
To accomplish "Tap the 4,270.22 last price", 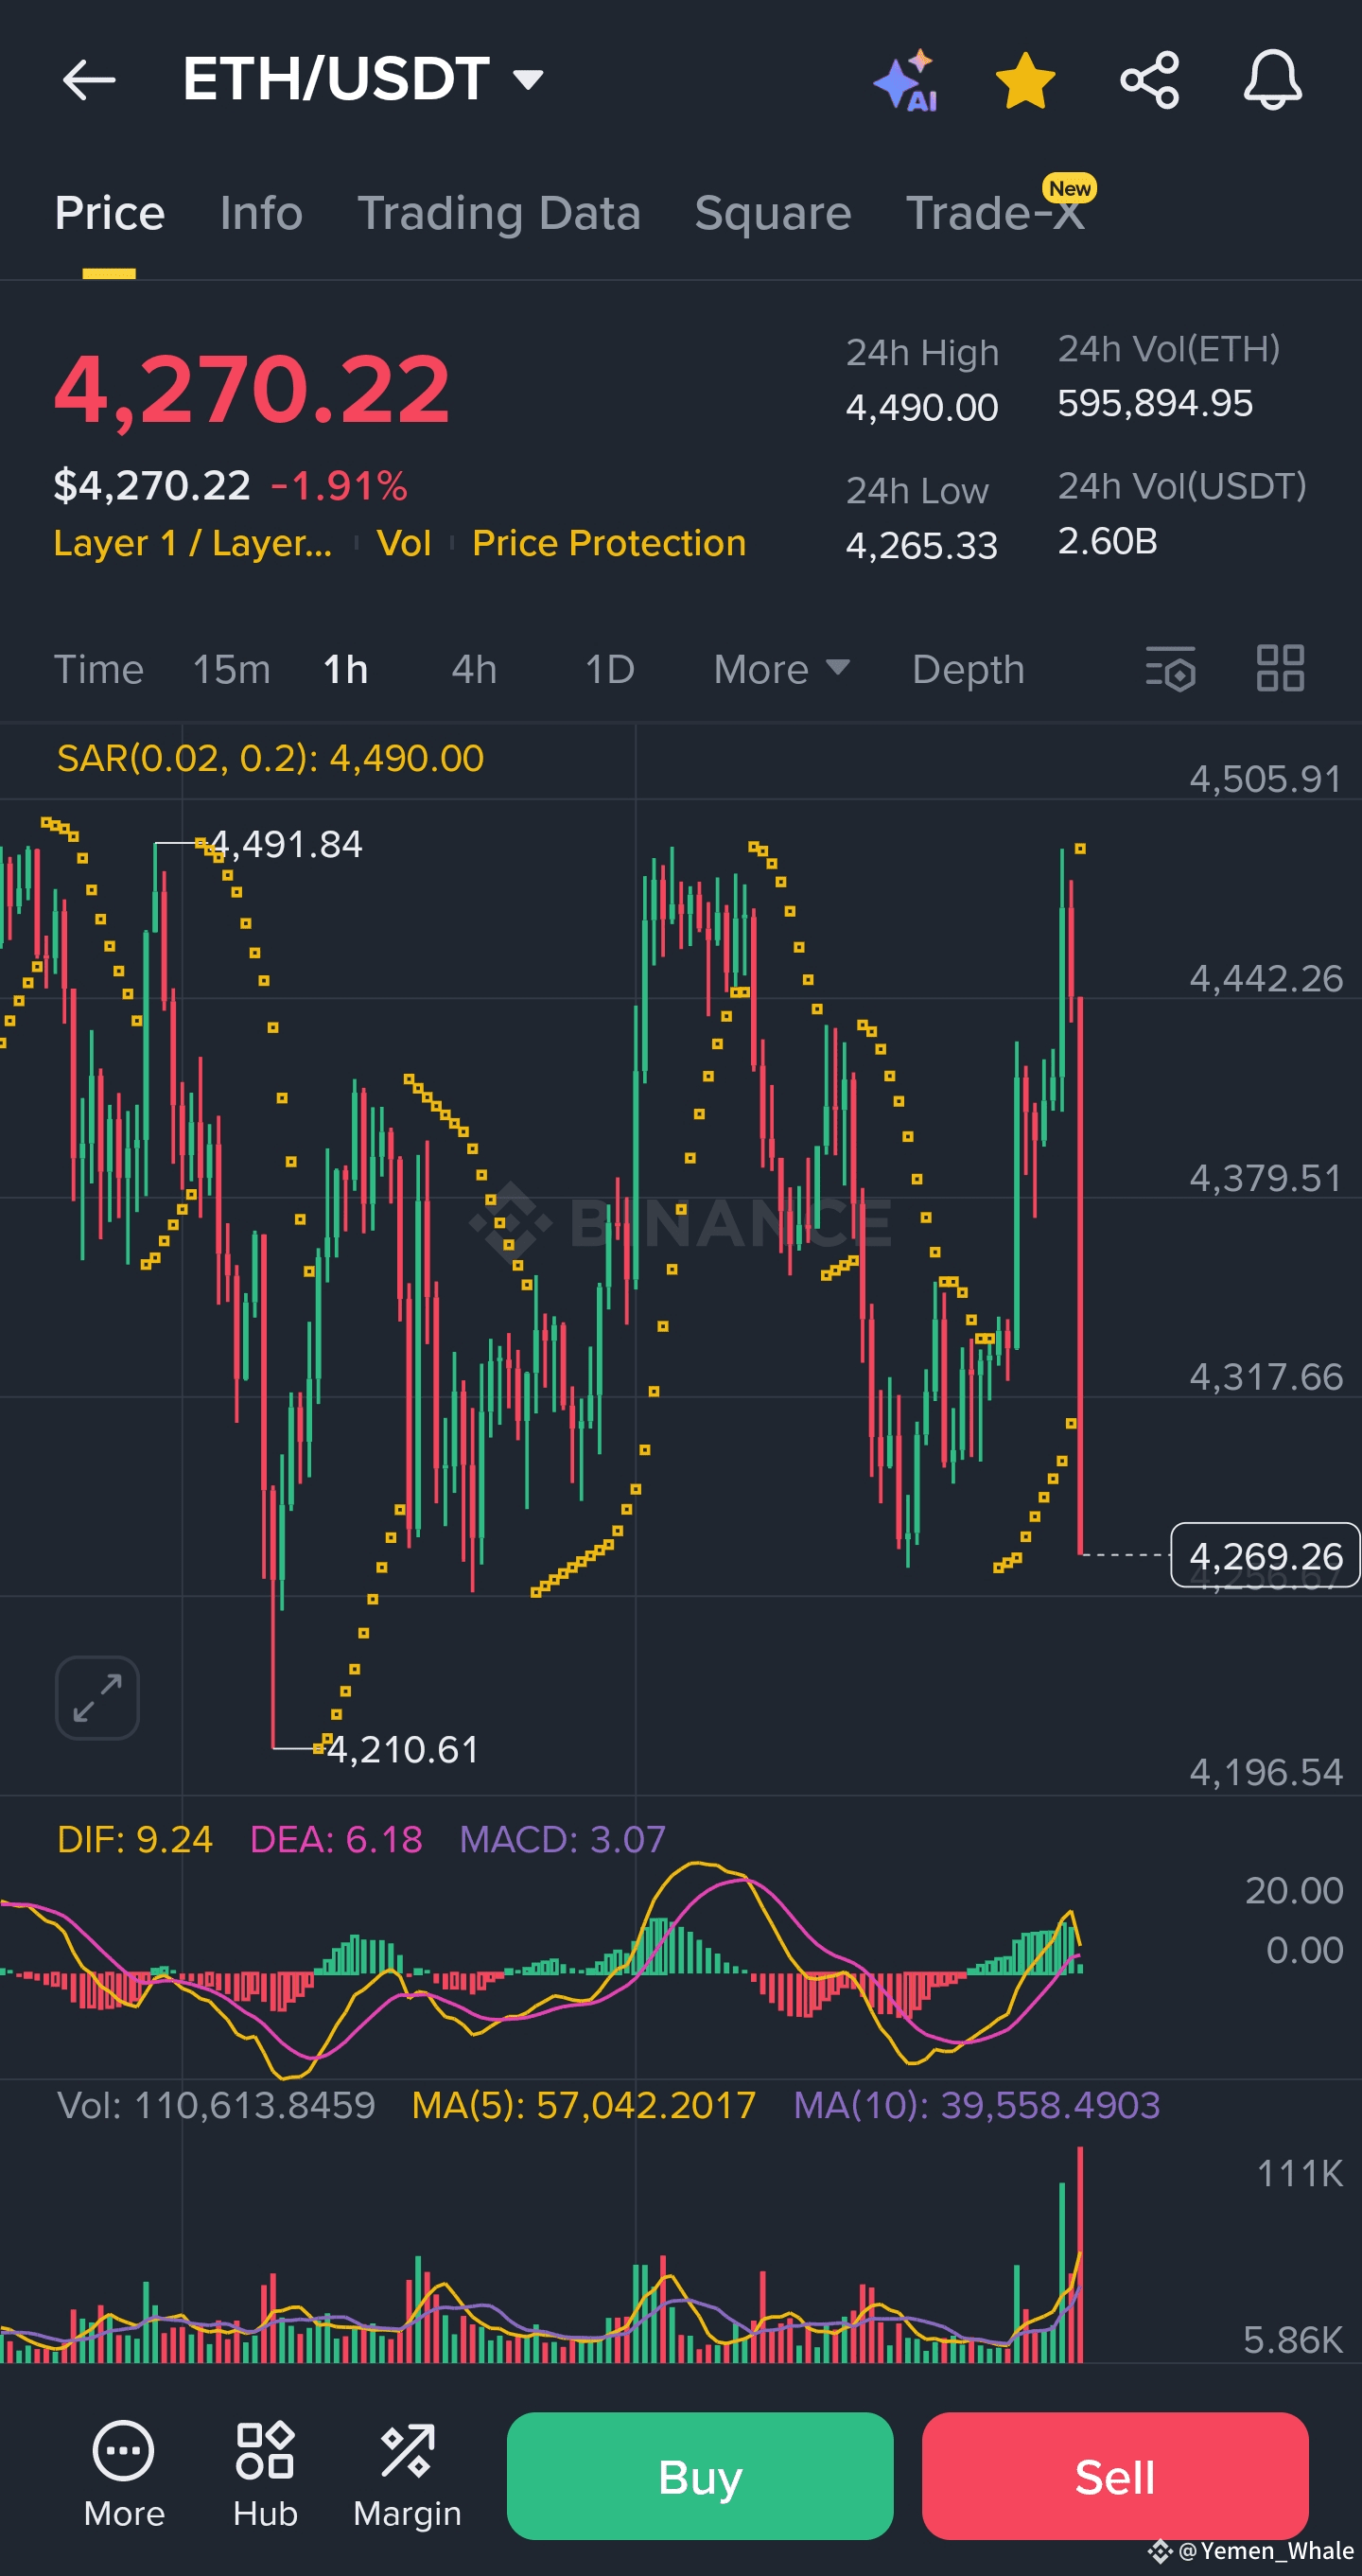I will pyautogui.click(x=252, y=389).
